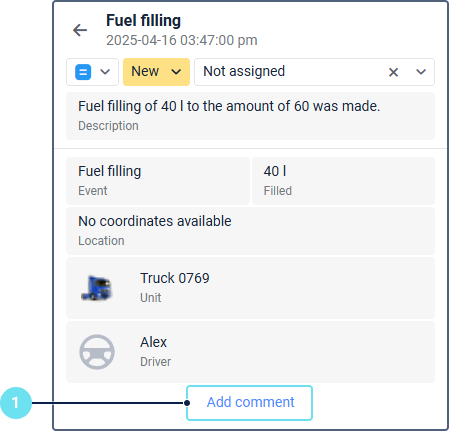449x431 pixels.
Task: Click the driver steering wheel icon
Action: pos(97,352)
